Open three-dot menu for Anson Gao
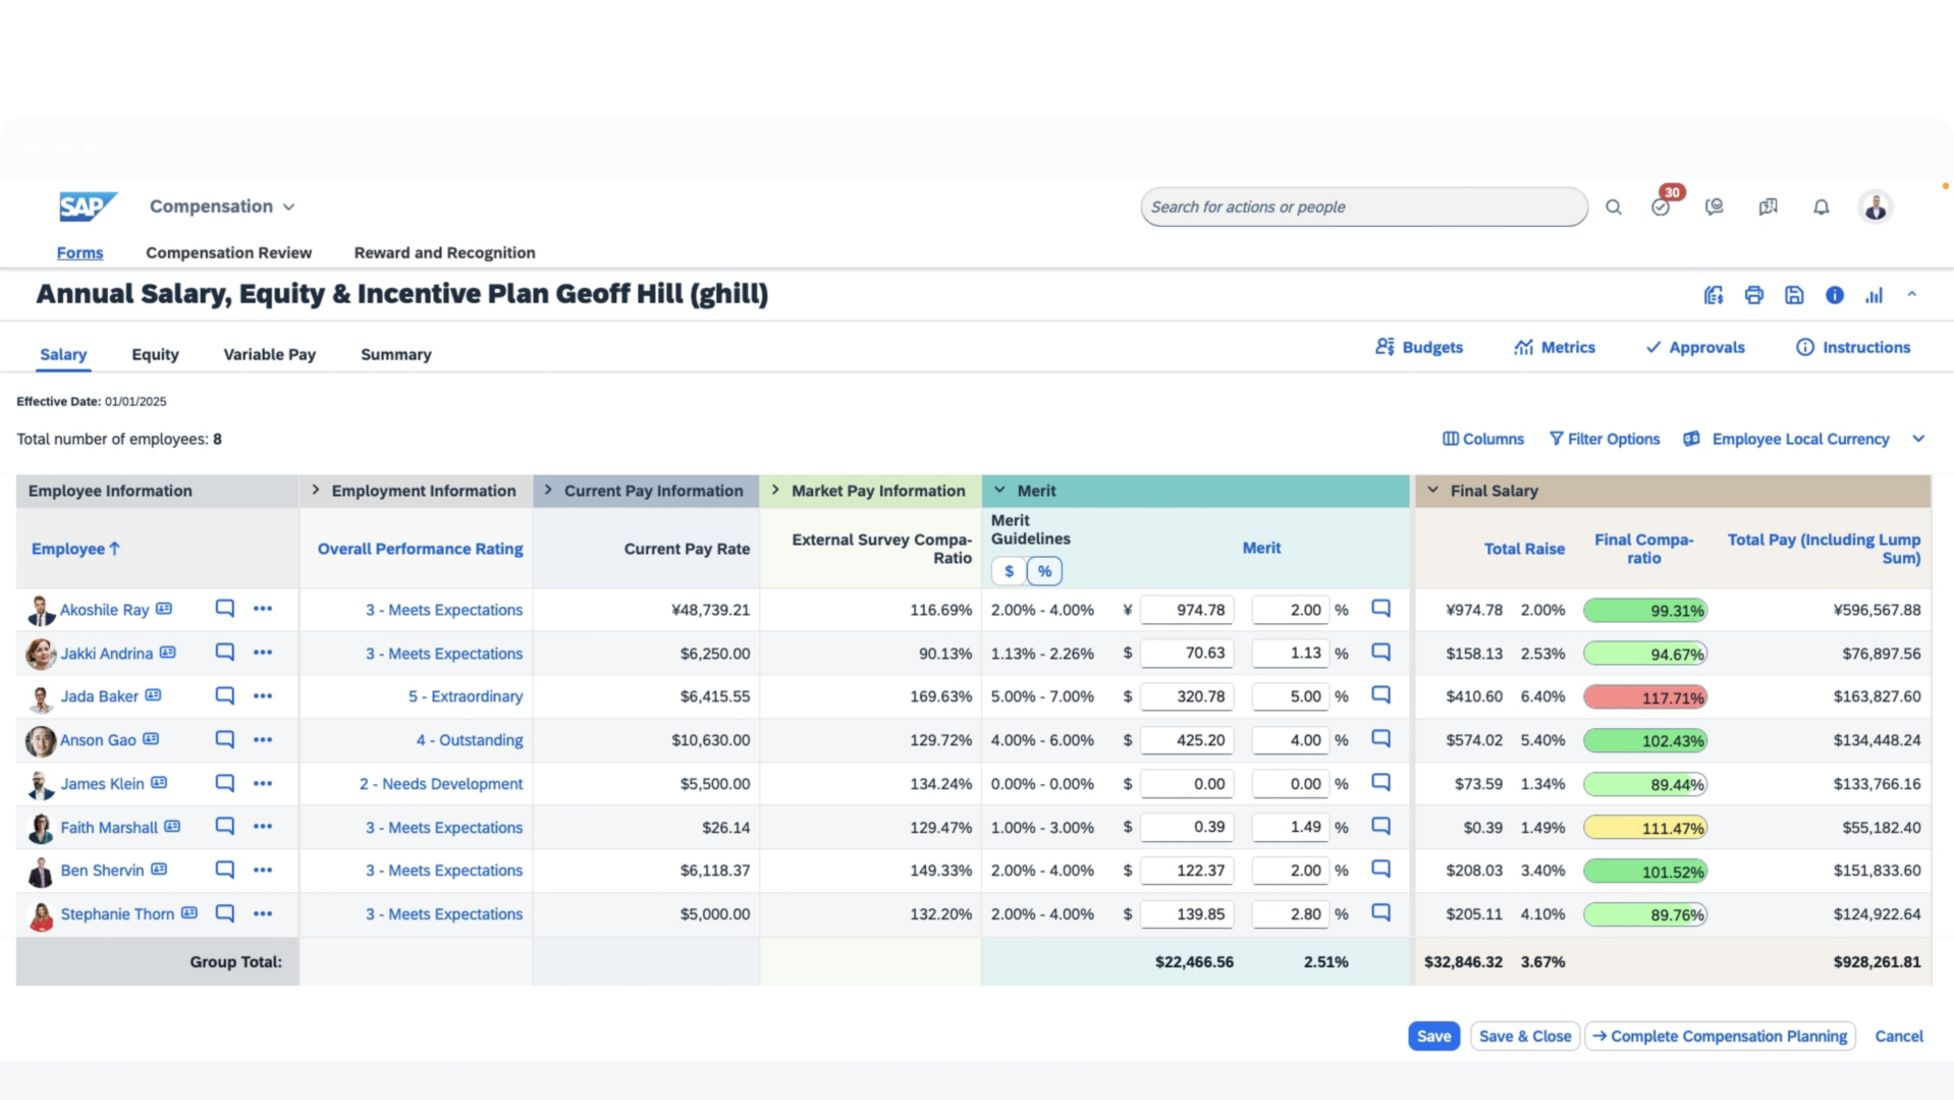Screen dimensions: 1954x1100 click(263, 740)
